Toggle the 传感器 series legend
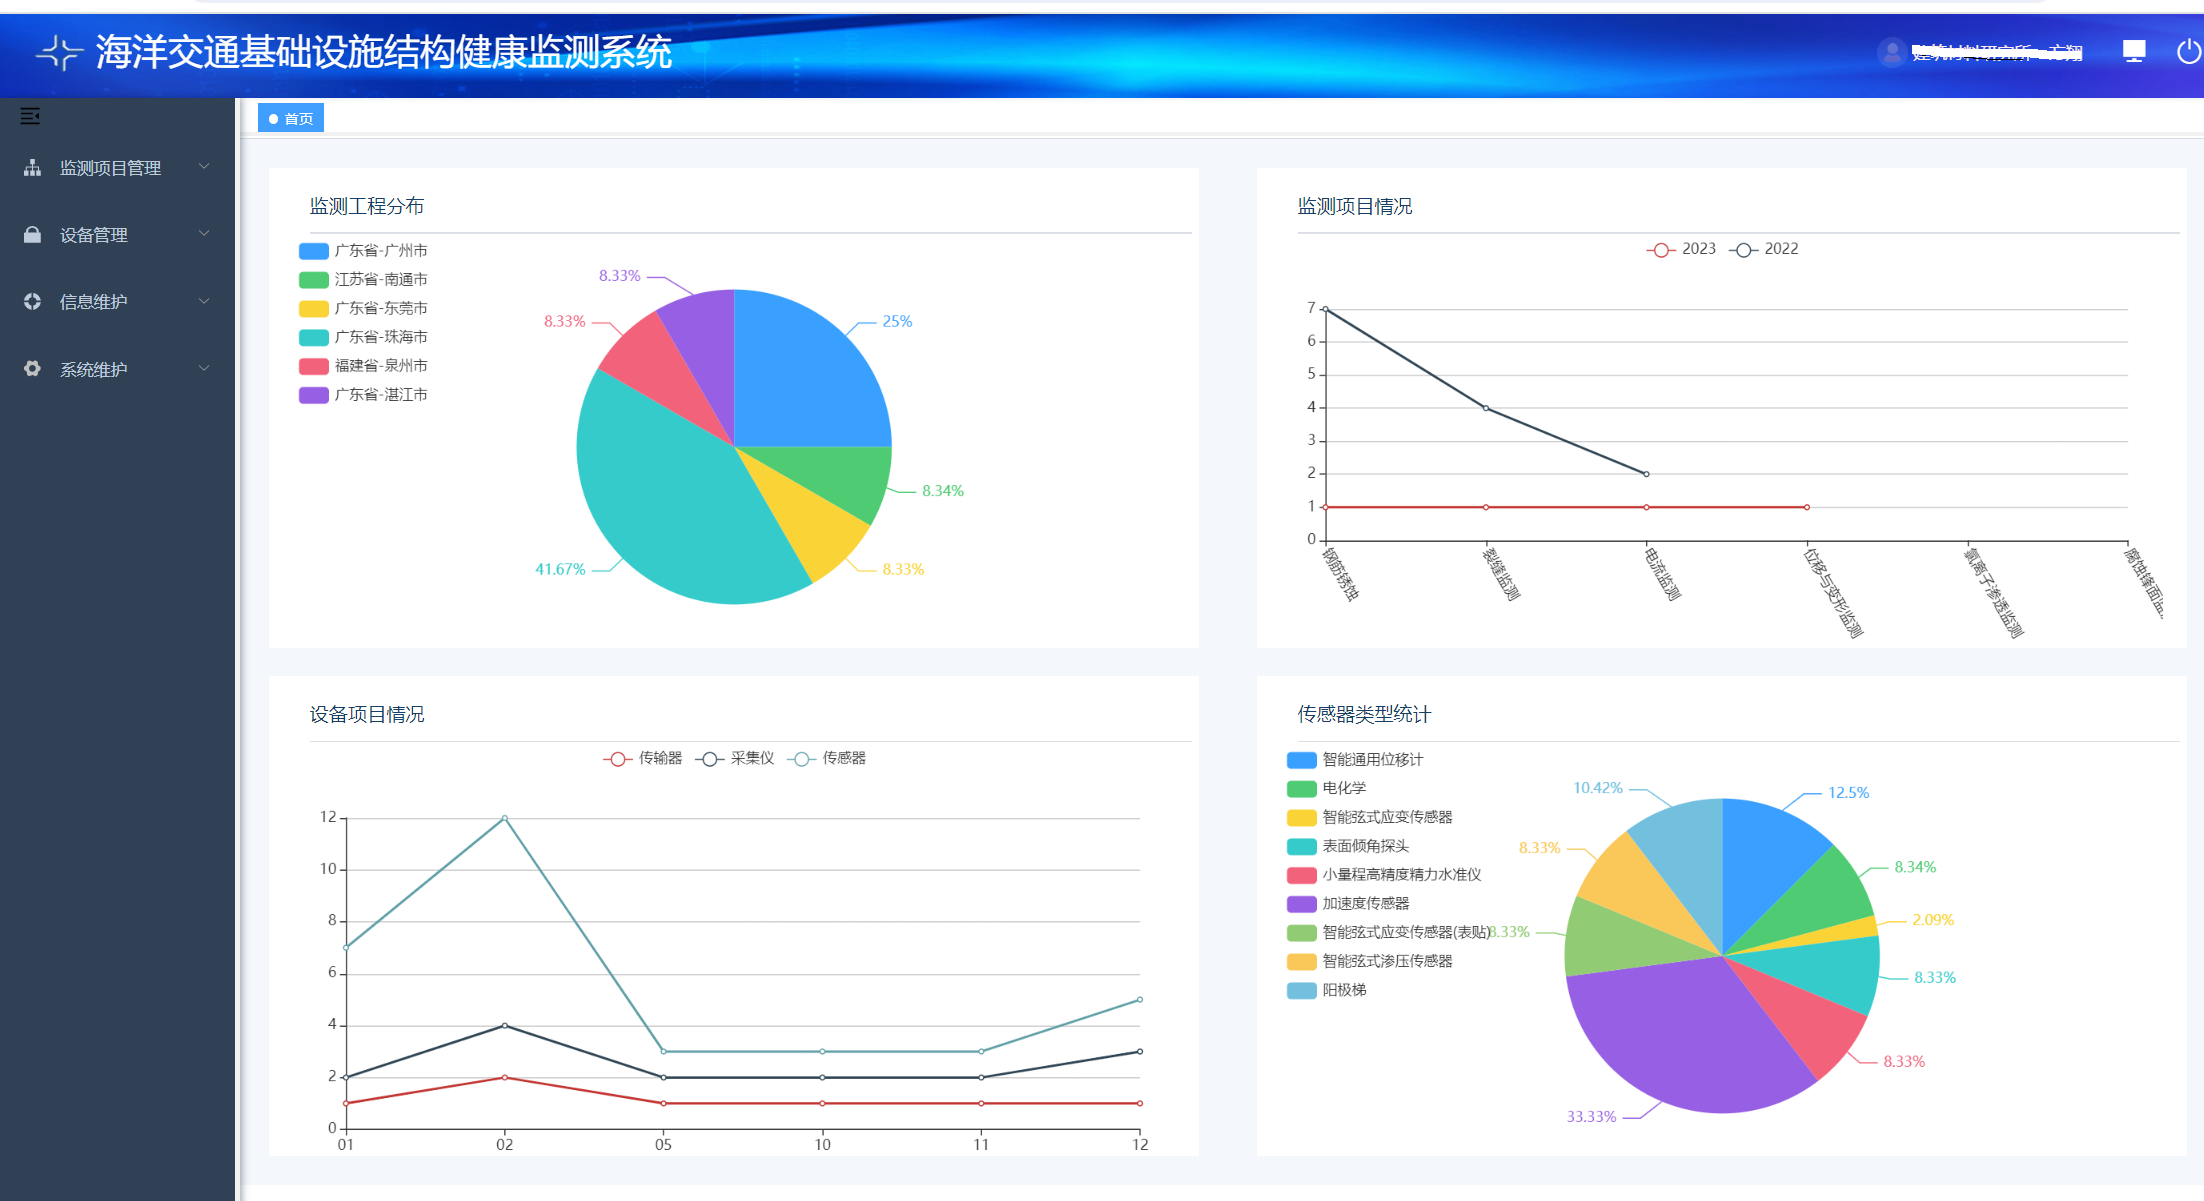 [827, 759]
